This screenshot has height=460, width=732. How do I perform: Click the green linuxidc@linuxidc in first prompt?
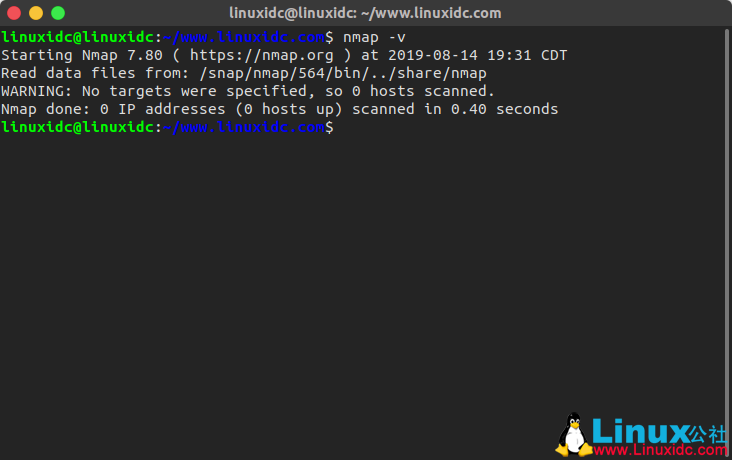78,37
